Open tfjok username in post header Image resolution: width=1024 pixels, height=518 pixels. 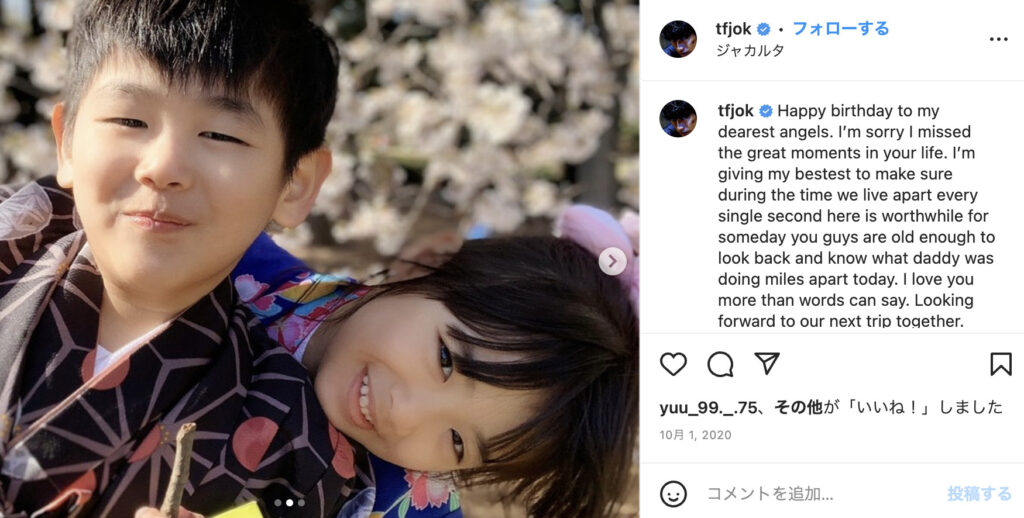click(735, 29)
